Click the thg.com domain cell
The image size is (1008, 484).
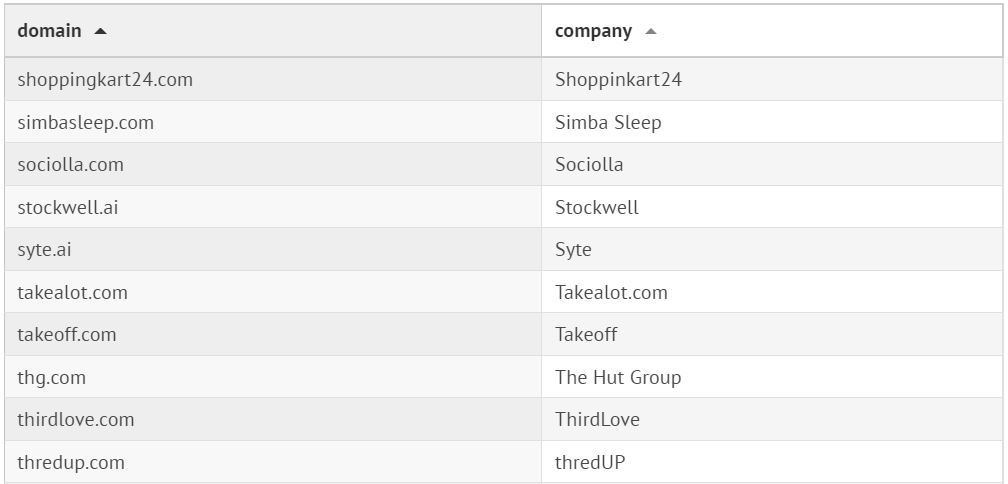coord(52,378)
